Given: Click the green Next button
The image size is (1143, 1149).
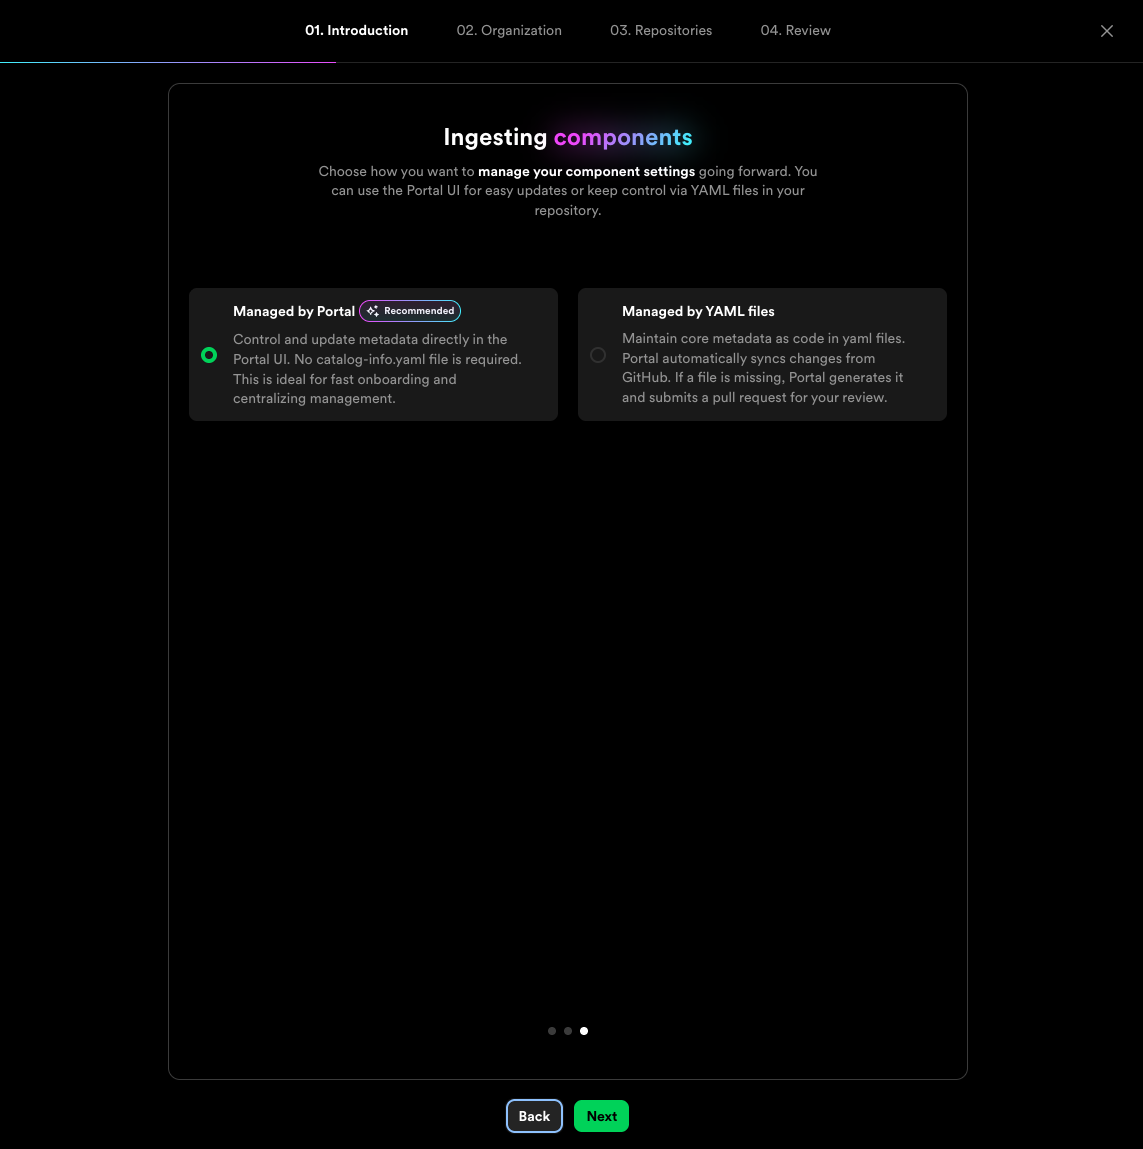Looking at the screenshot, I should point(602,1116).
